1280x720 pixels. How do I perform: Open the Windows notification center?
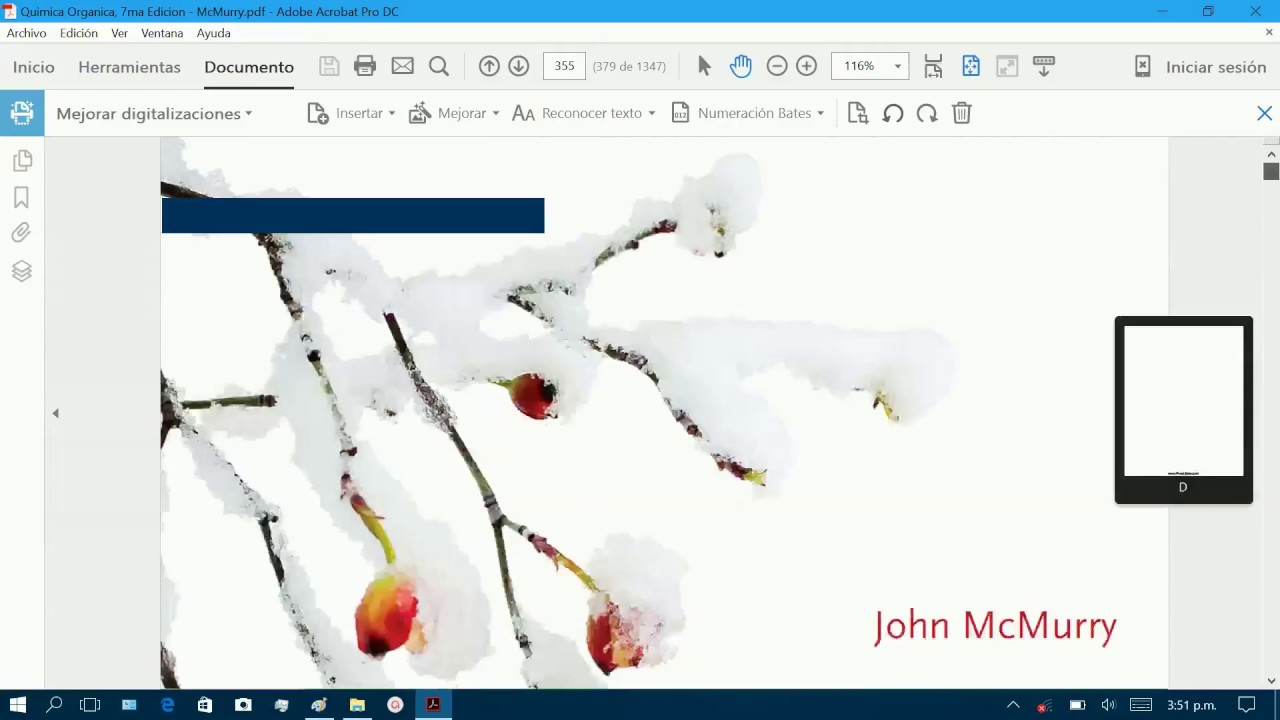[1246, 705]
